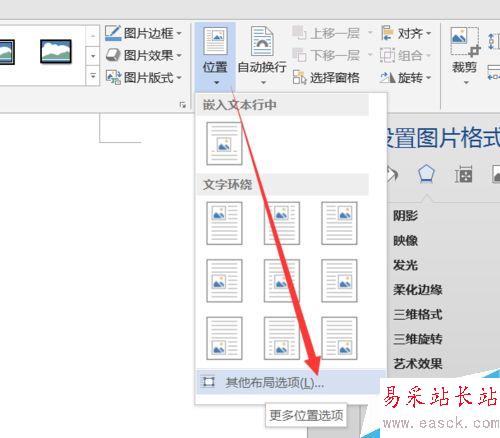
Task: Open the dropdown arrow under 裁剪
Action: pyautogui.click(x=466, y=82)
